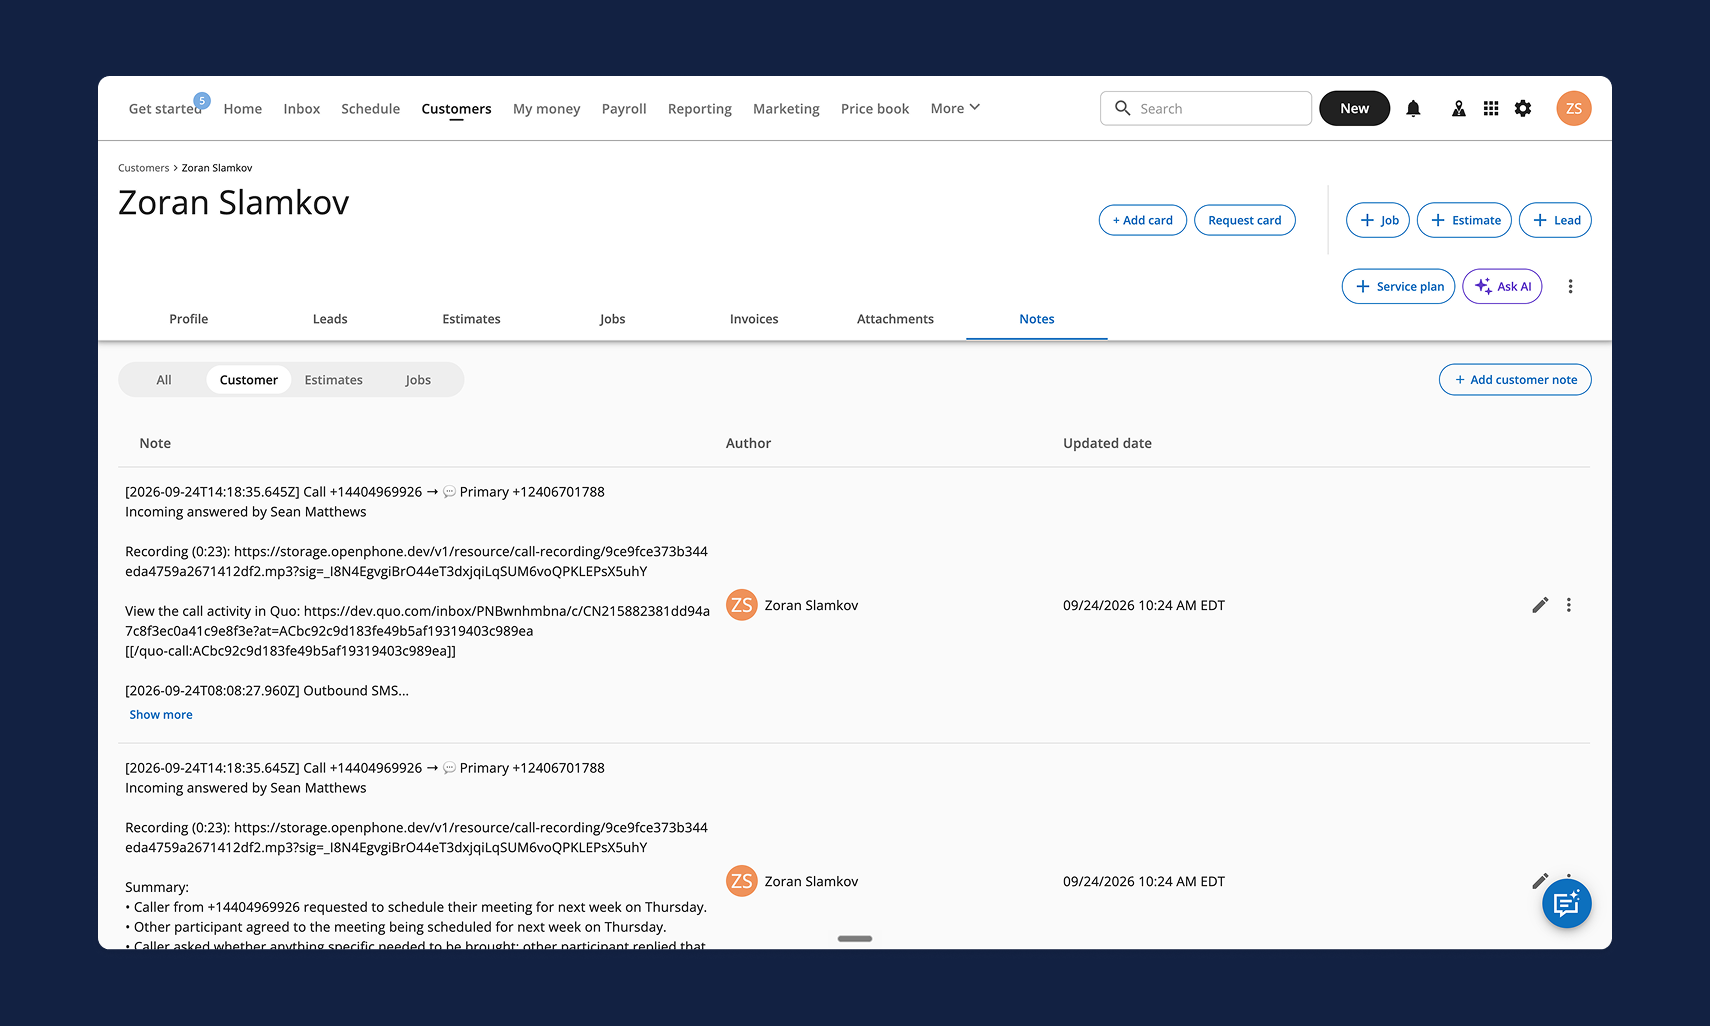Switch to the Leads tab
This screenshot has height=1026, width=1710.
pyautogui.click(x=330, y=319)
